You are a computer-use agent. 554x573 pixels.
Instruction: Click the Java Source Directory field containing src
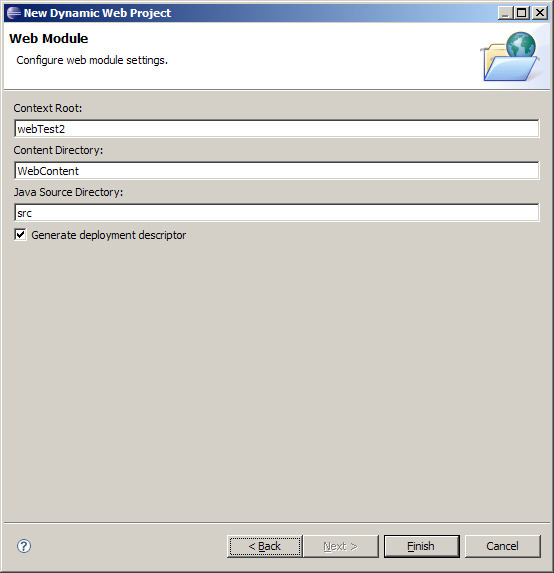point(277,213)
